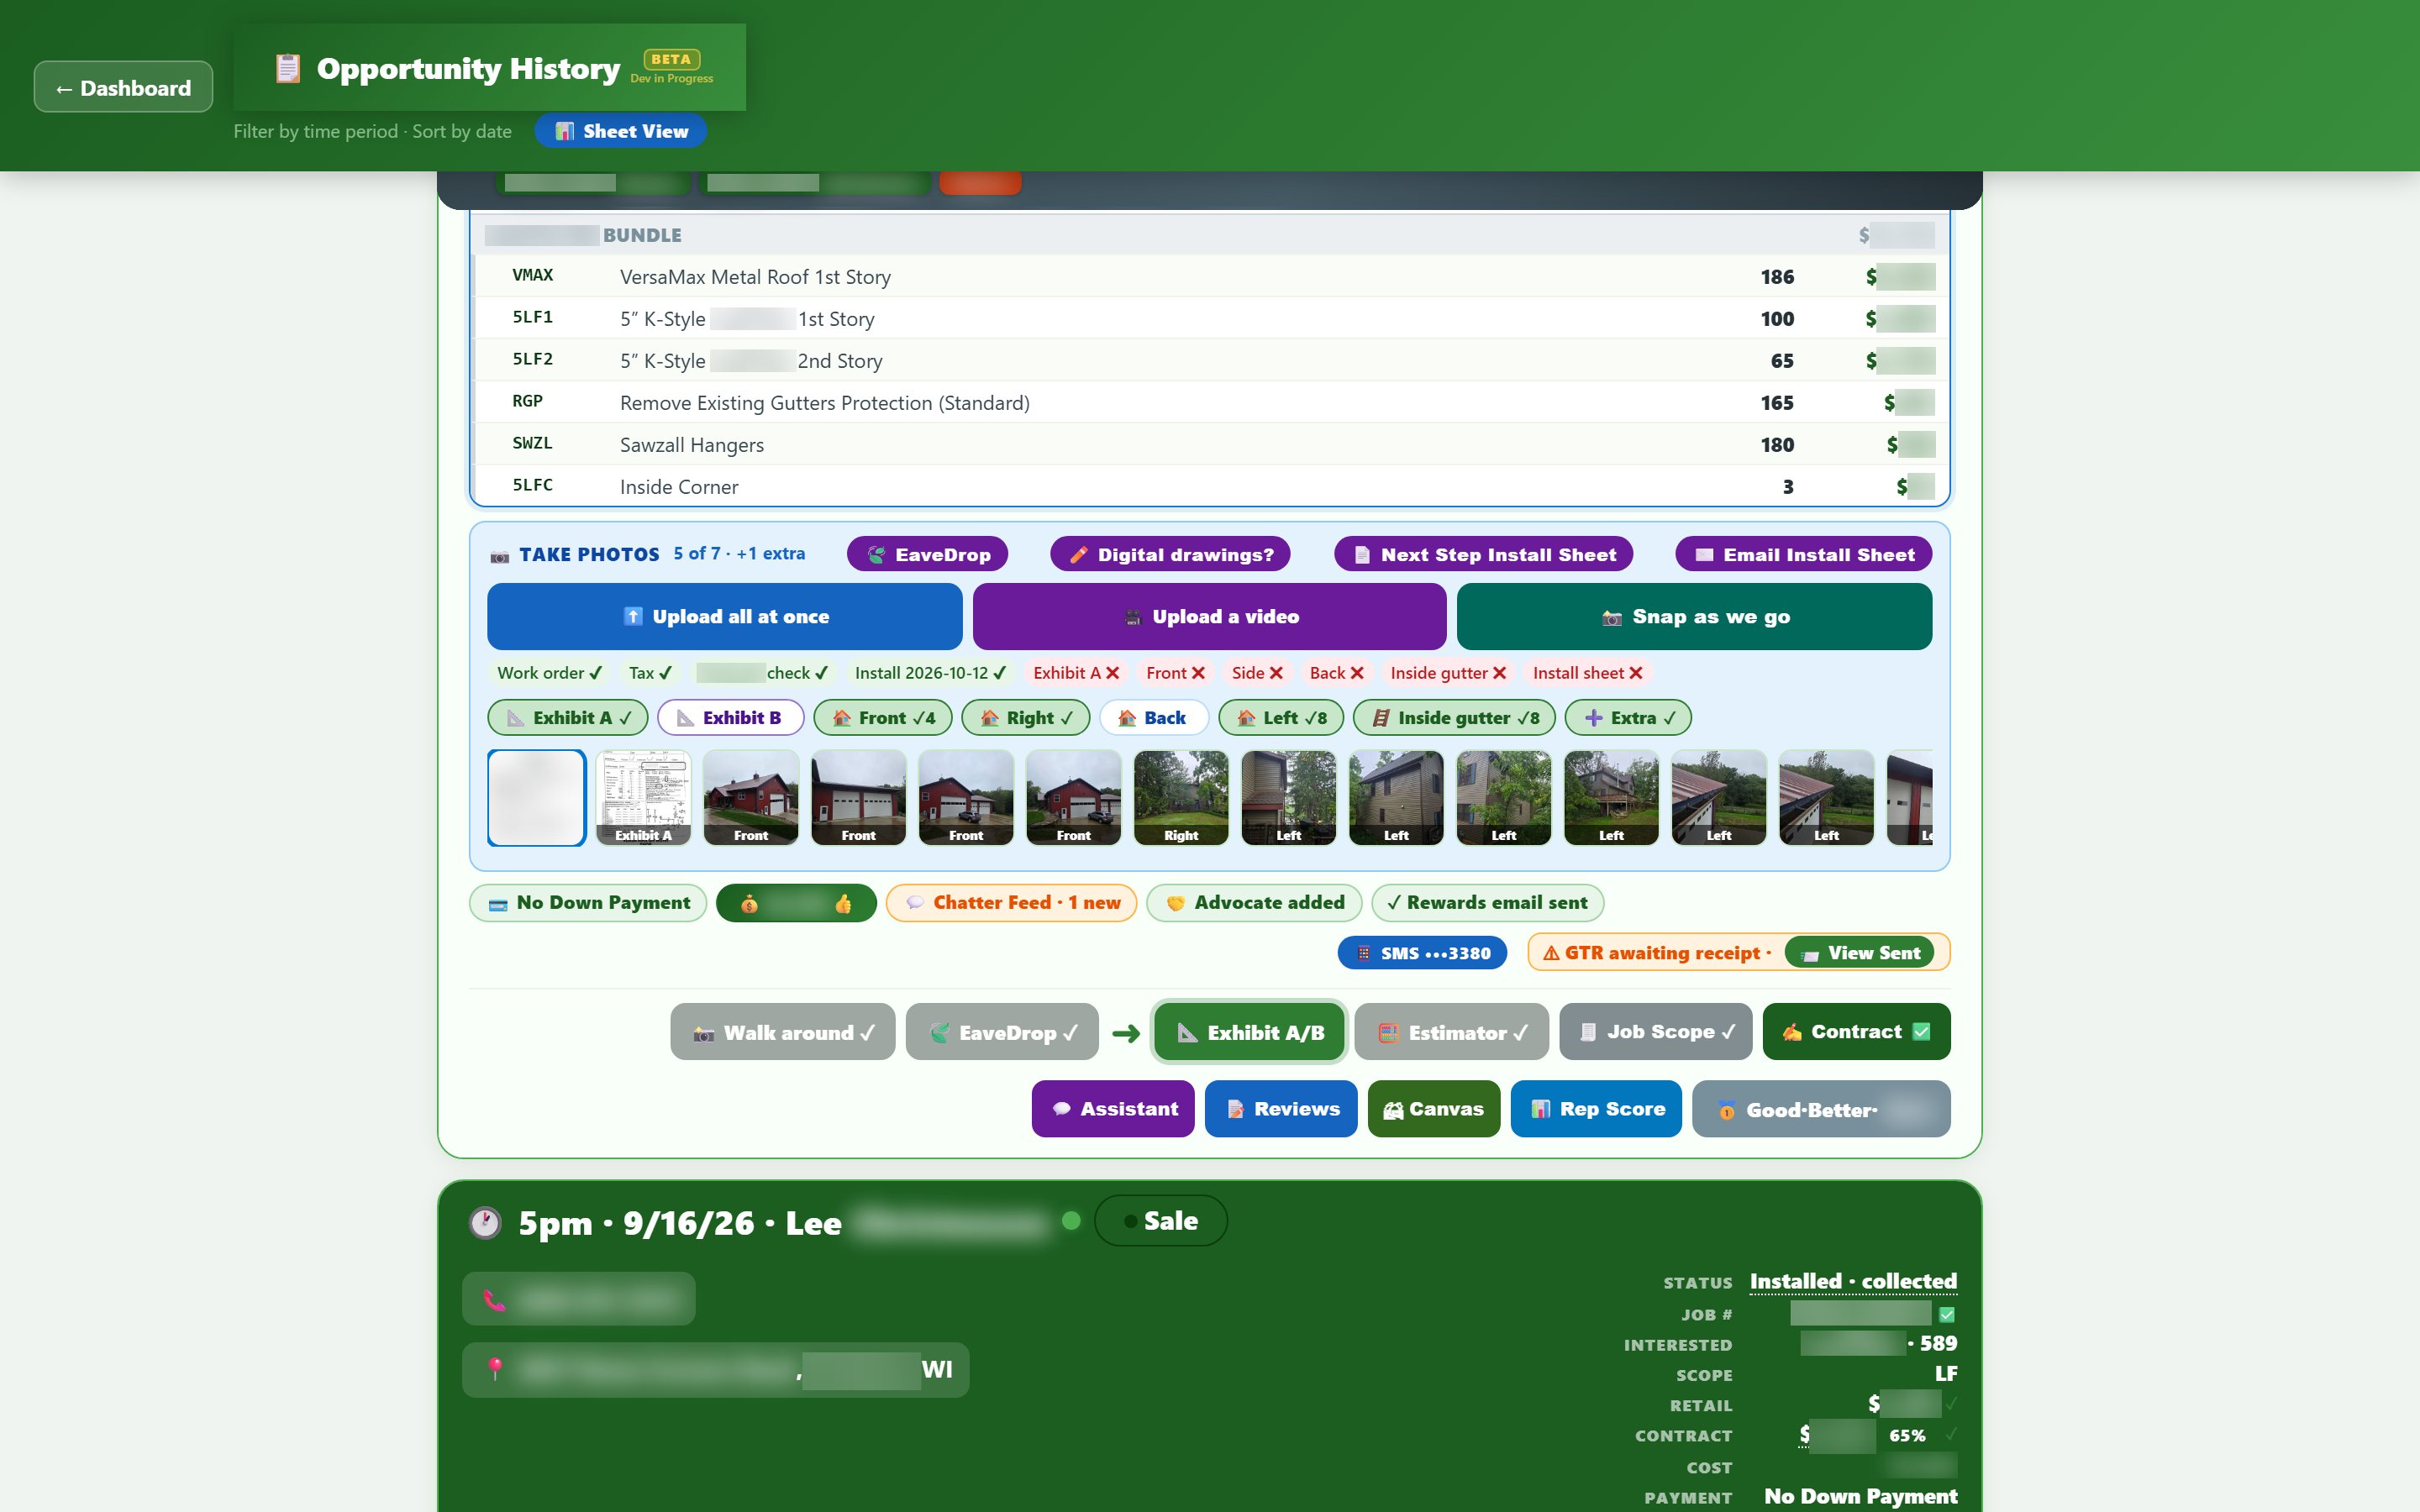Launch the Assistant
The image size is (2420, 1512).
(1113, 1108)
